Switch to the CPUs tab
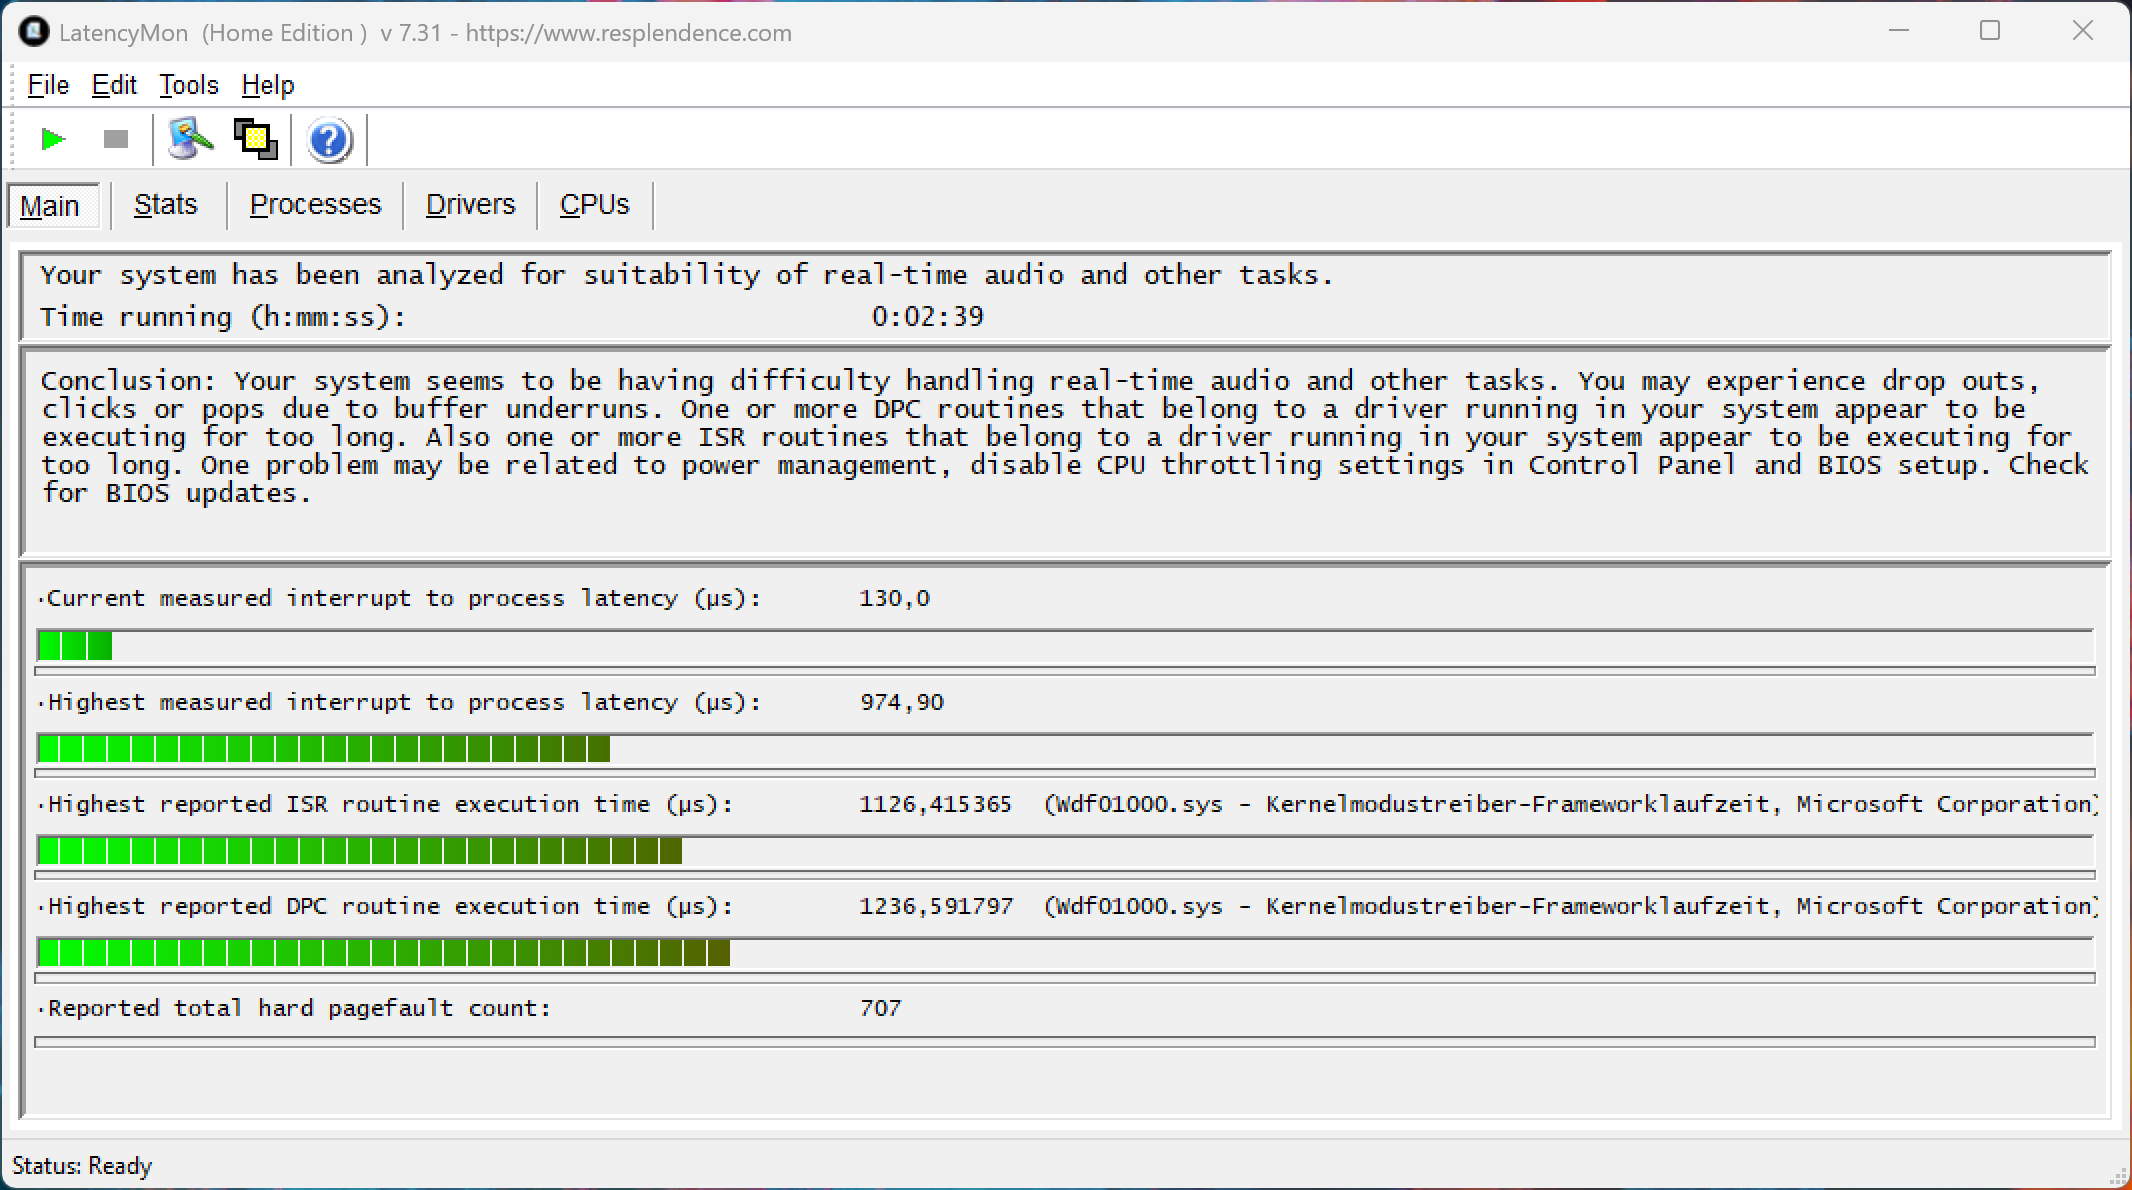The height and width of the screenshot is (1190, 2132). (x=594, y=205)
